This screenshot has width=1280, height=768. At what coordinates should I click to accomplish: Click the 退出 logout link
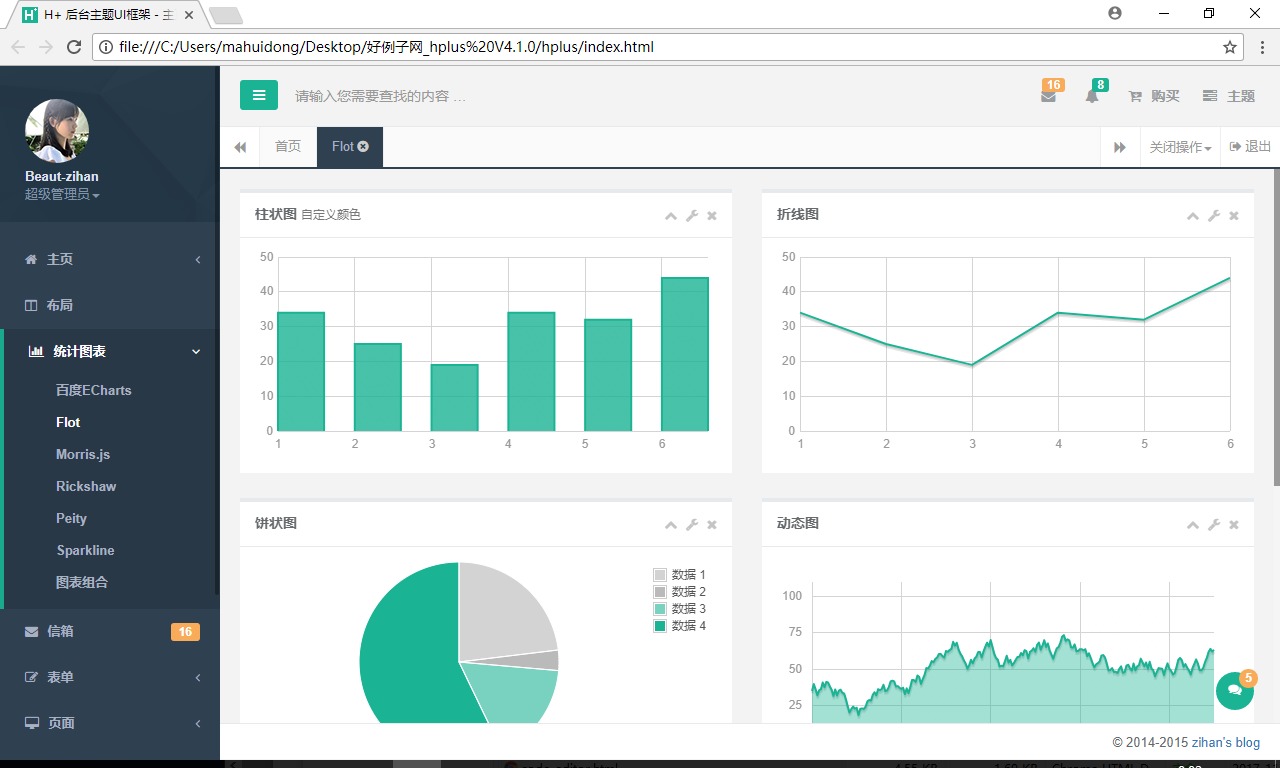1250,146
